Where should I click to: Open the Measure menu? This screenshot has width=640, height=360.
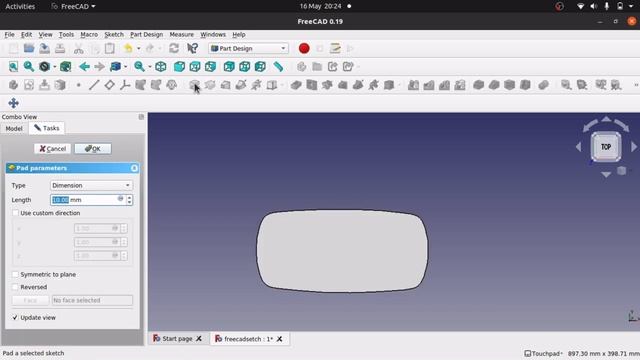tap(182, 35)
